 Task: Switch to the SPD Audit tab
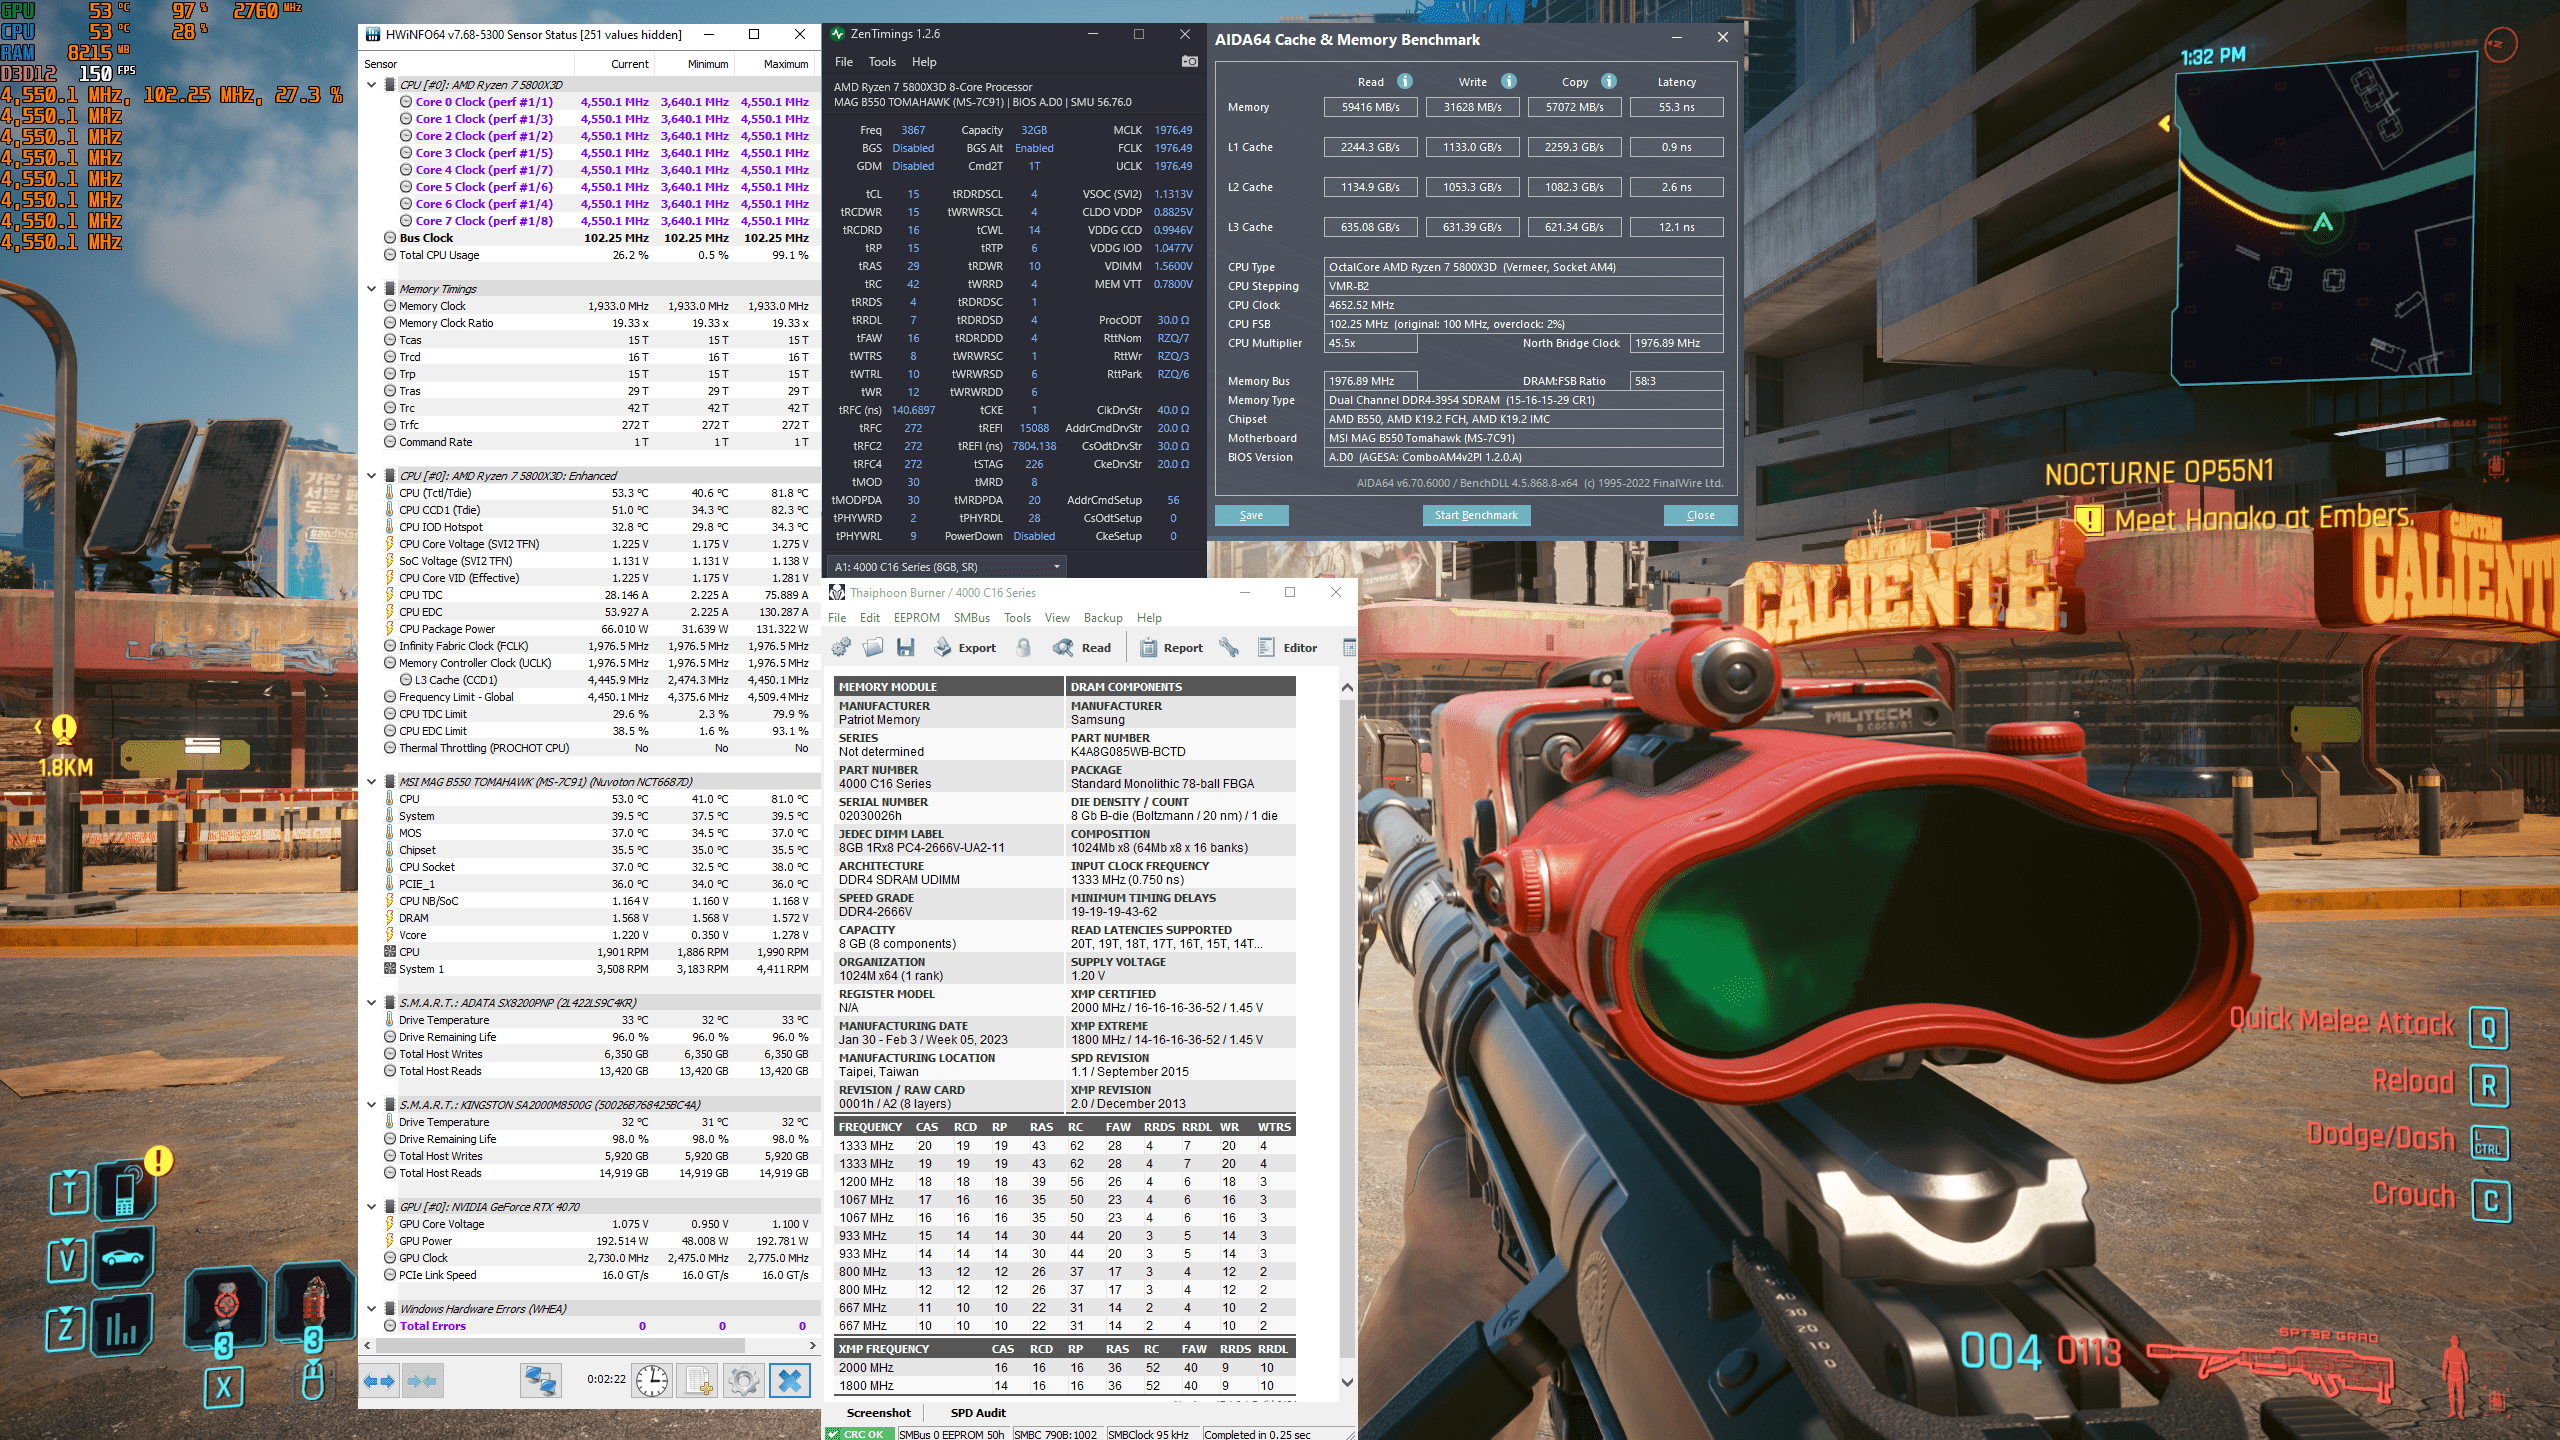tap(978, 1413)
